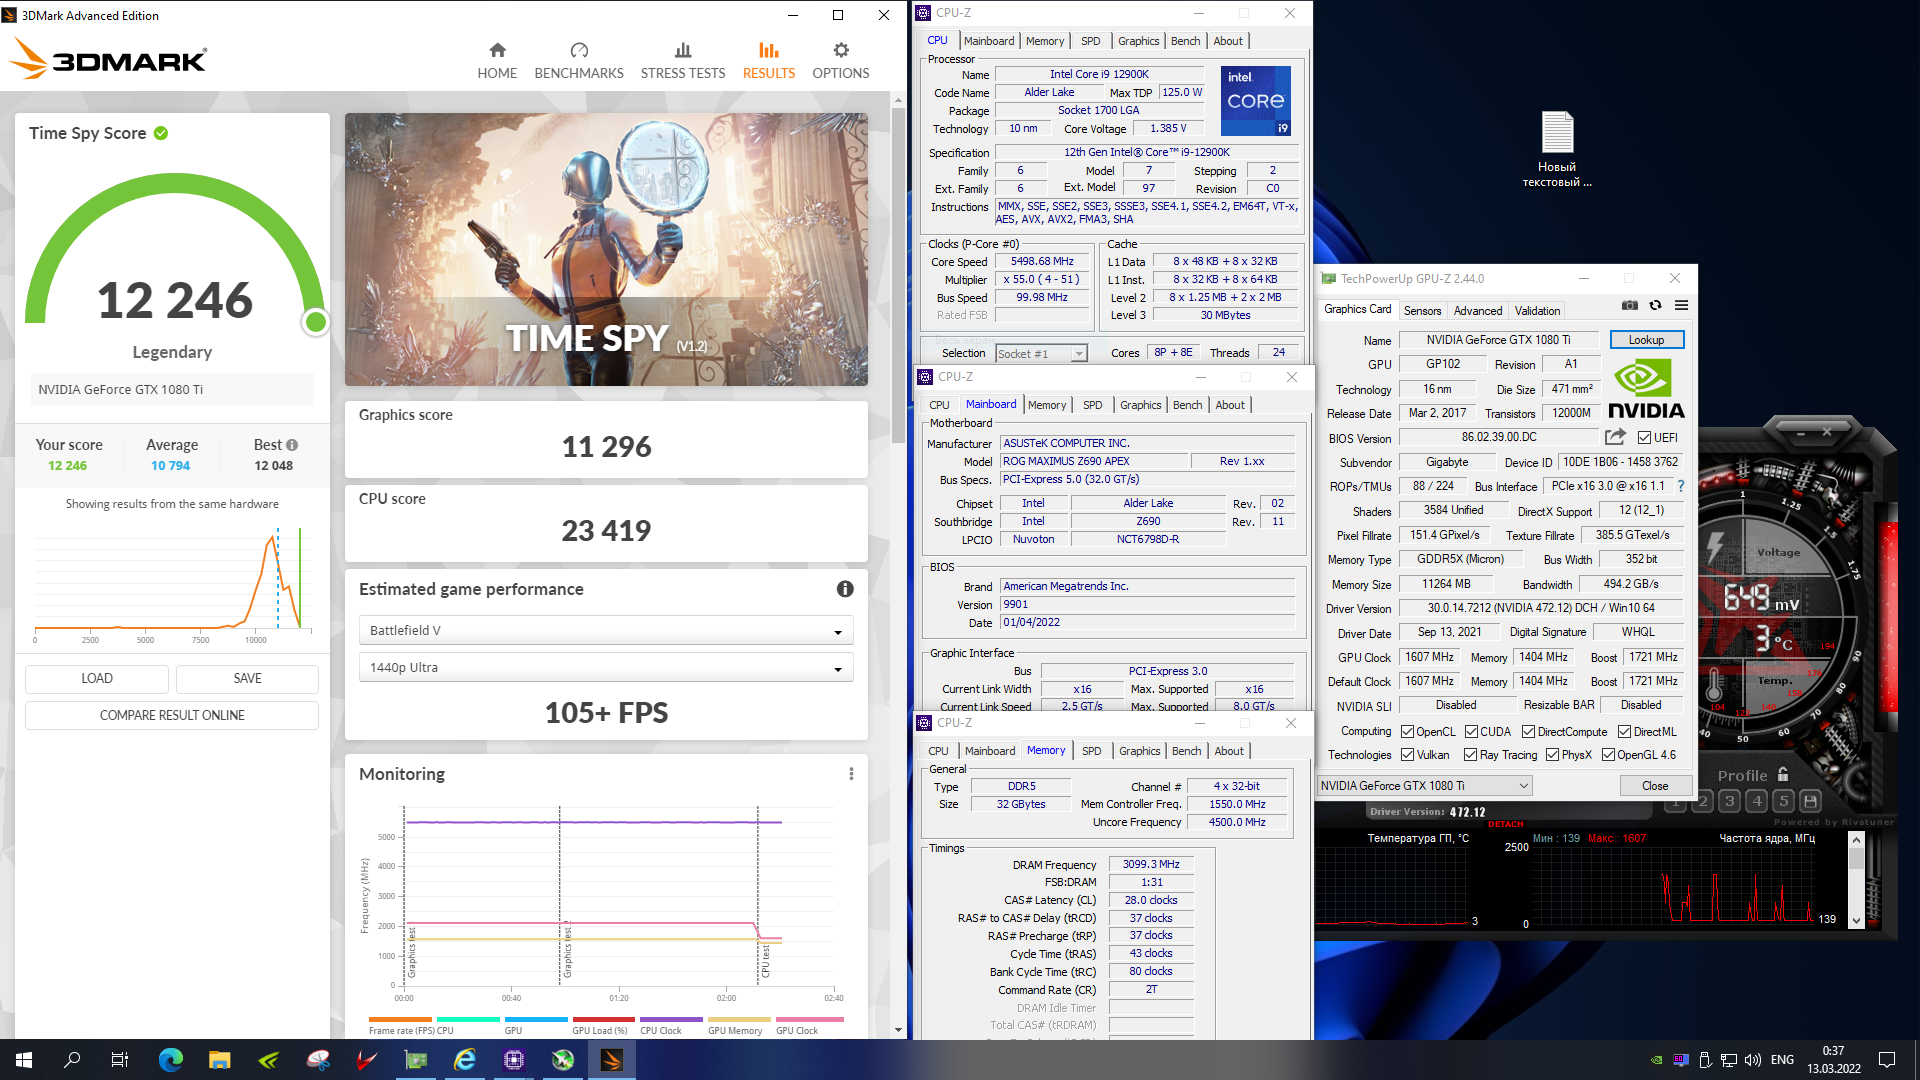This screenshot has width=1920, height=1080.
Task: Open Graphics tab in the CPU-Z memory timings window
Action: point(1139,751)
